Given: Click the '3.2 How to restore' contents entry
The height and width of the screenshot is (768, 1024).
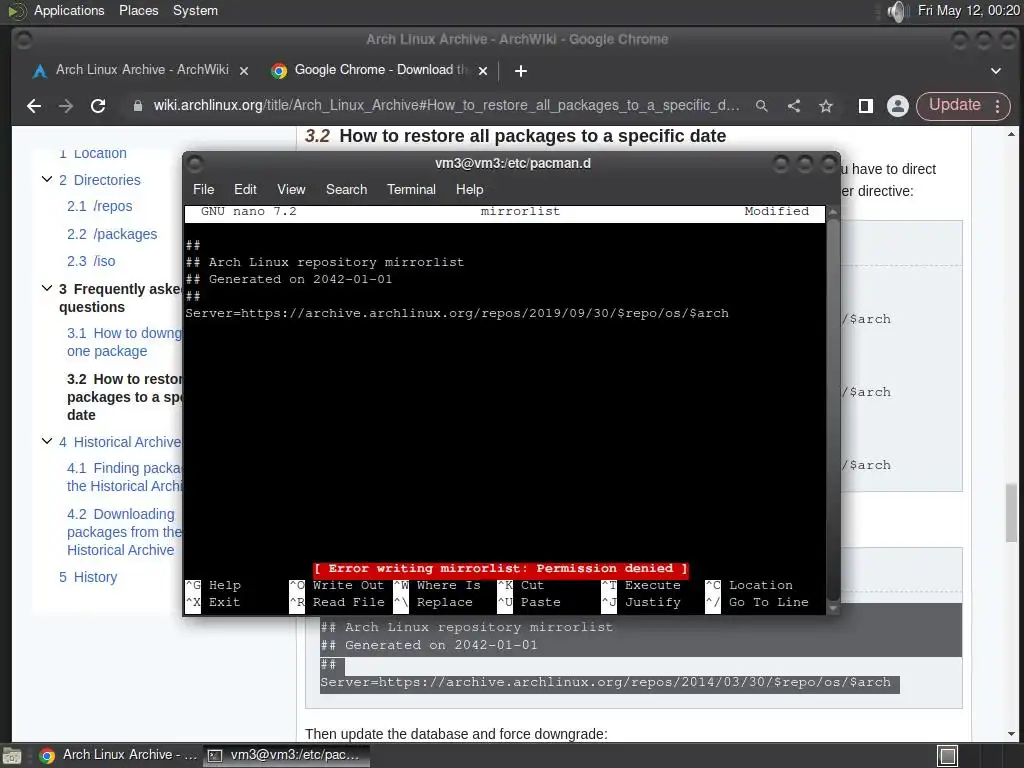Looking at the screenshot, I should [124, 397].
